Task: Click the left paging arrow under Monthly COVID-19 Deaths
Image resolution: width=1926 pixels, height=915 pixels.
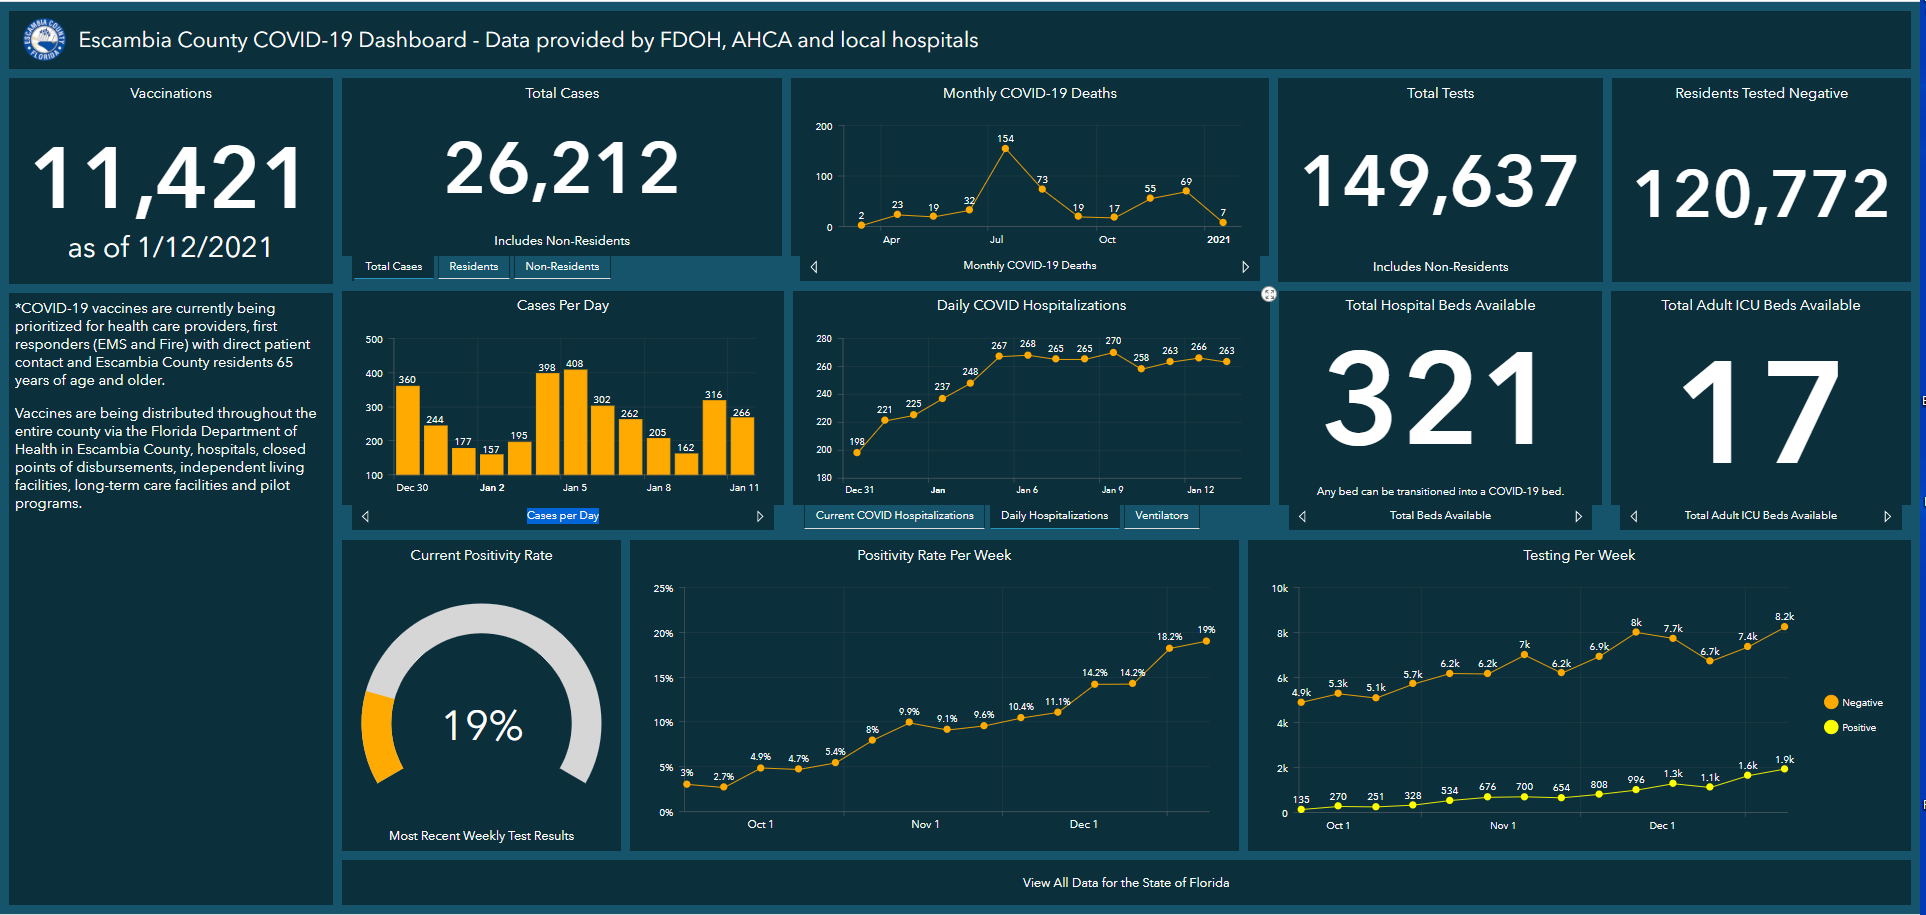Action: [x=813, y=266]
